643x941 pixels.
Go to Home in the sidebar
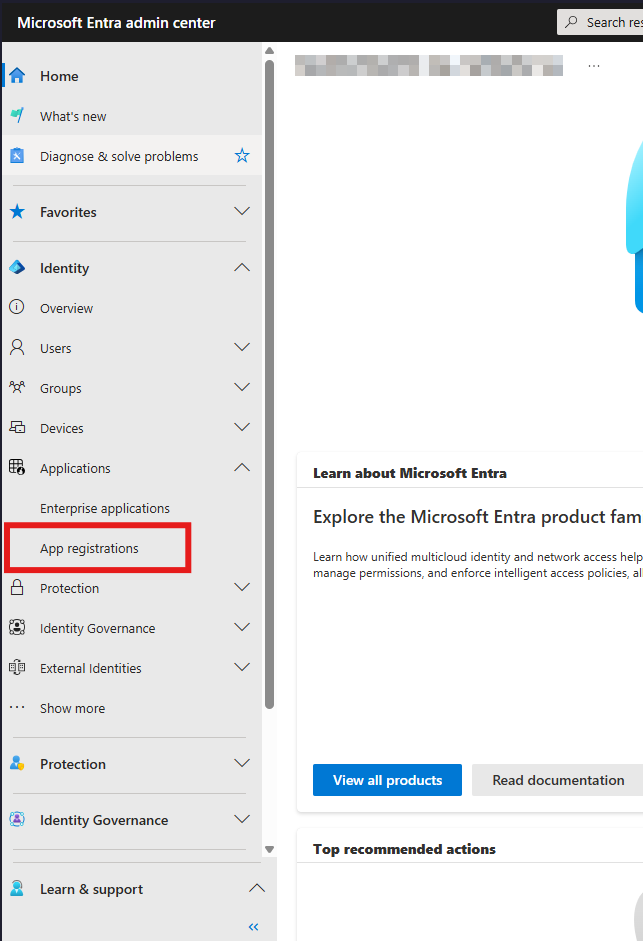coord(133,76)
